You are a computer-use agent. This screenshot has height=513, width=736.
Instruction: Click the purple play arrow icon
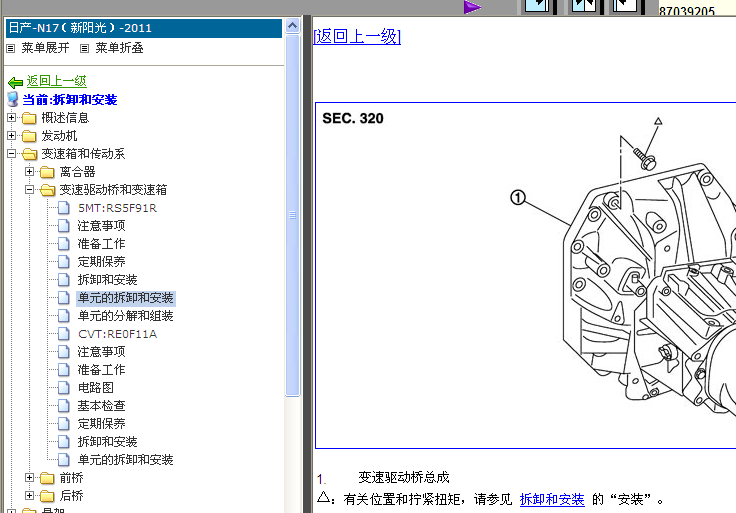pos(472,7)
